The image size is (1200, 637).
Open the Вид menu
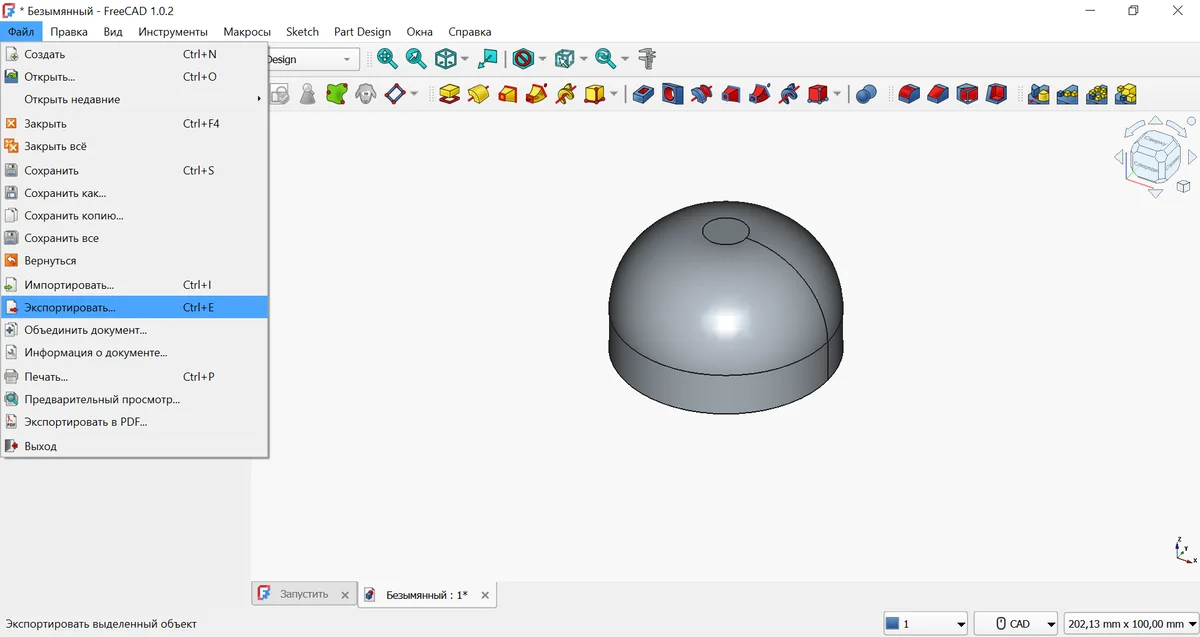(113, 32)
